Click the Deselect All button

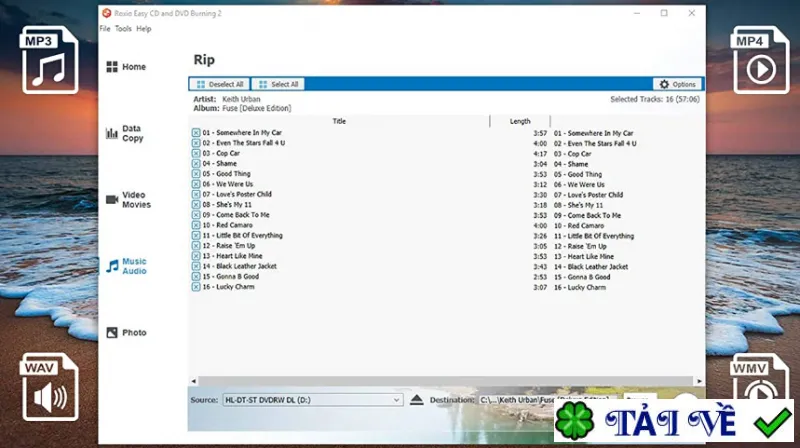pos(219,84)
